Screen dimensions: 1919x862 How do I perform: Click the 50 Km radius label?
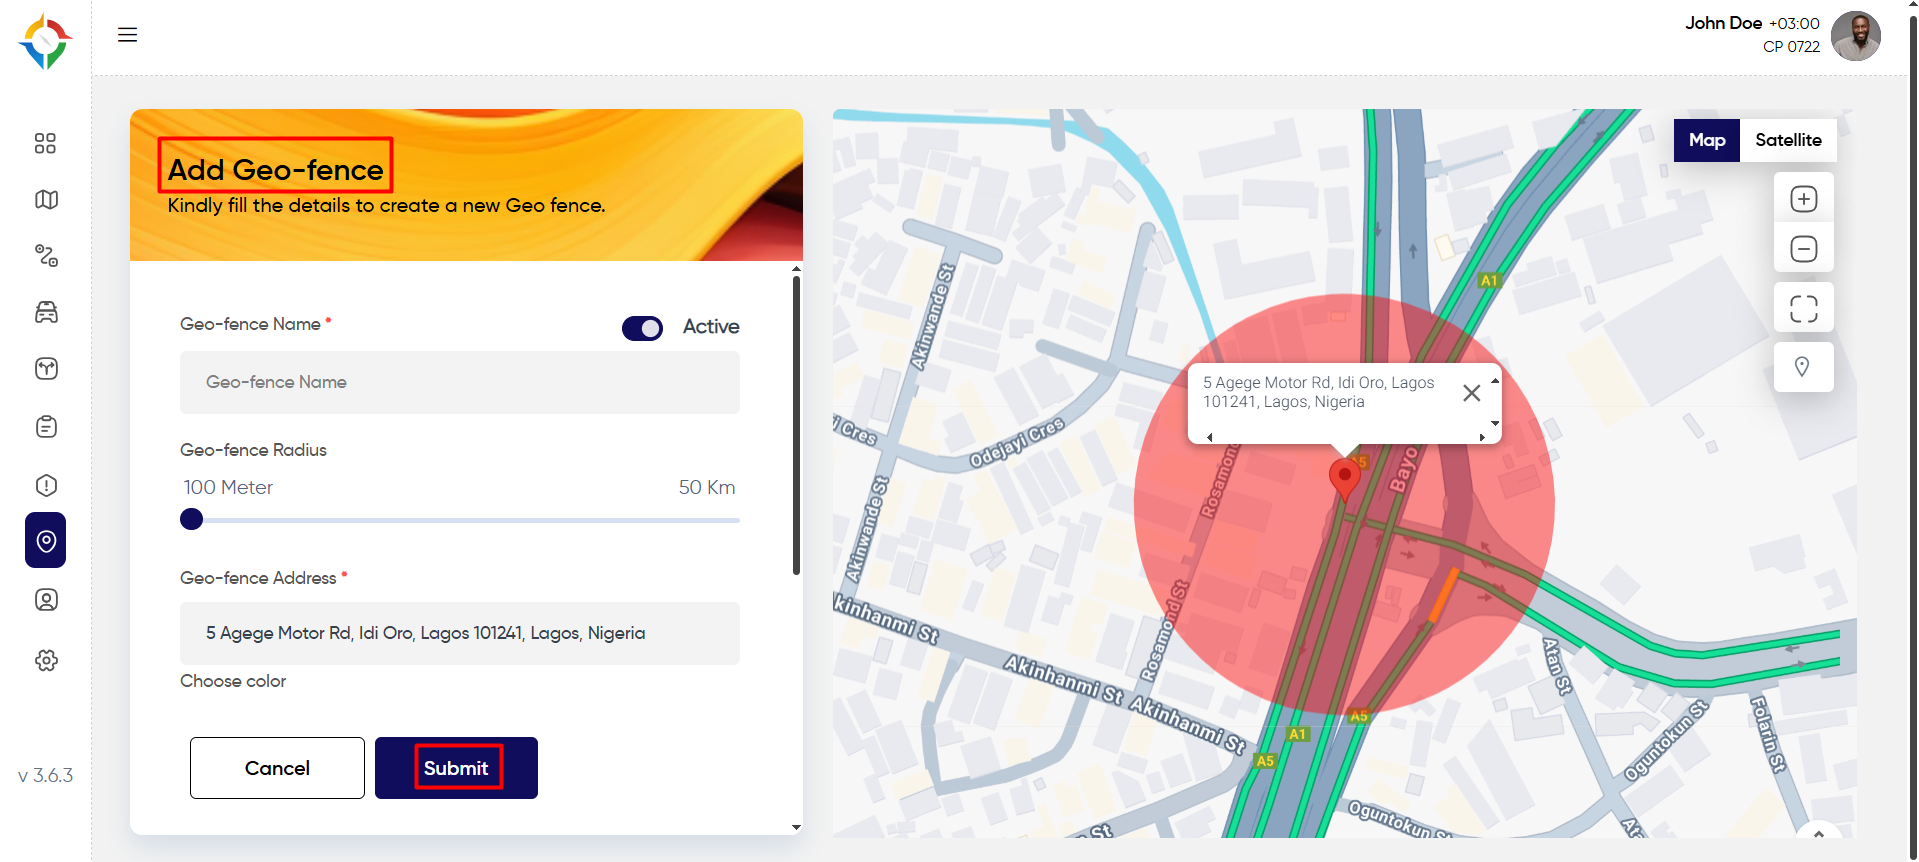tap(707, 487)
